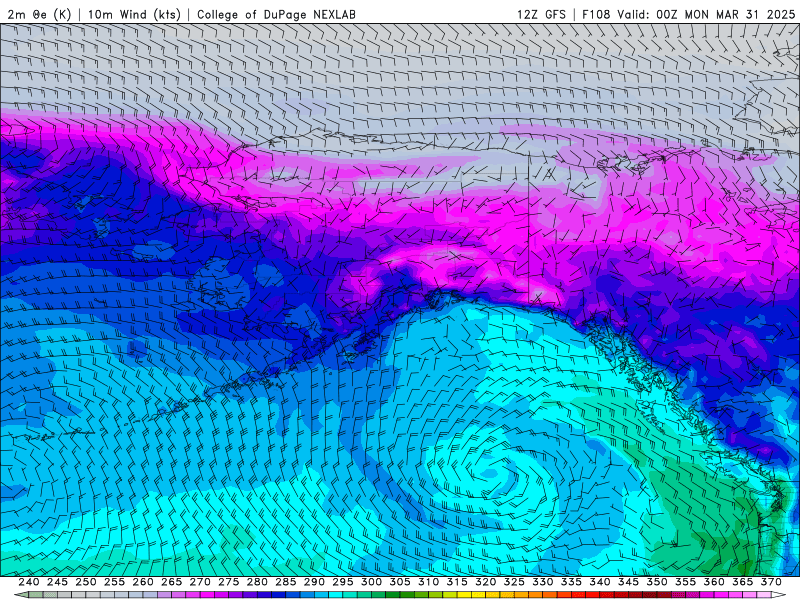The height and width of the screenshot is (600, 800).
Task: Click the 335 value on the legend
Action: coord(571,582)
